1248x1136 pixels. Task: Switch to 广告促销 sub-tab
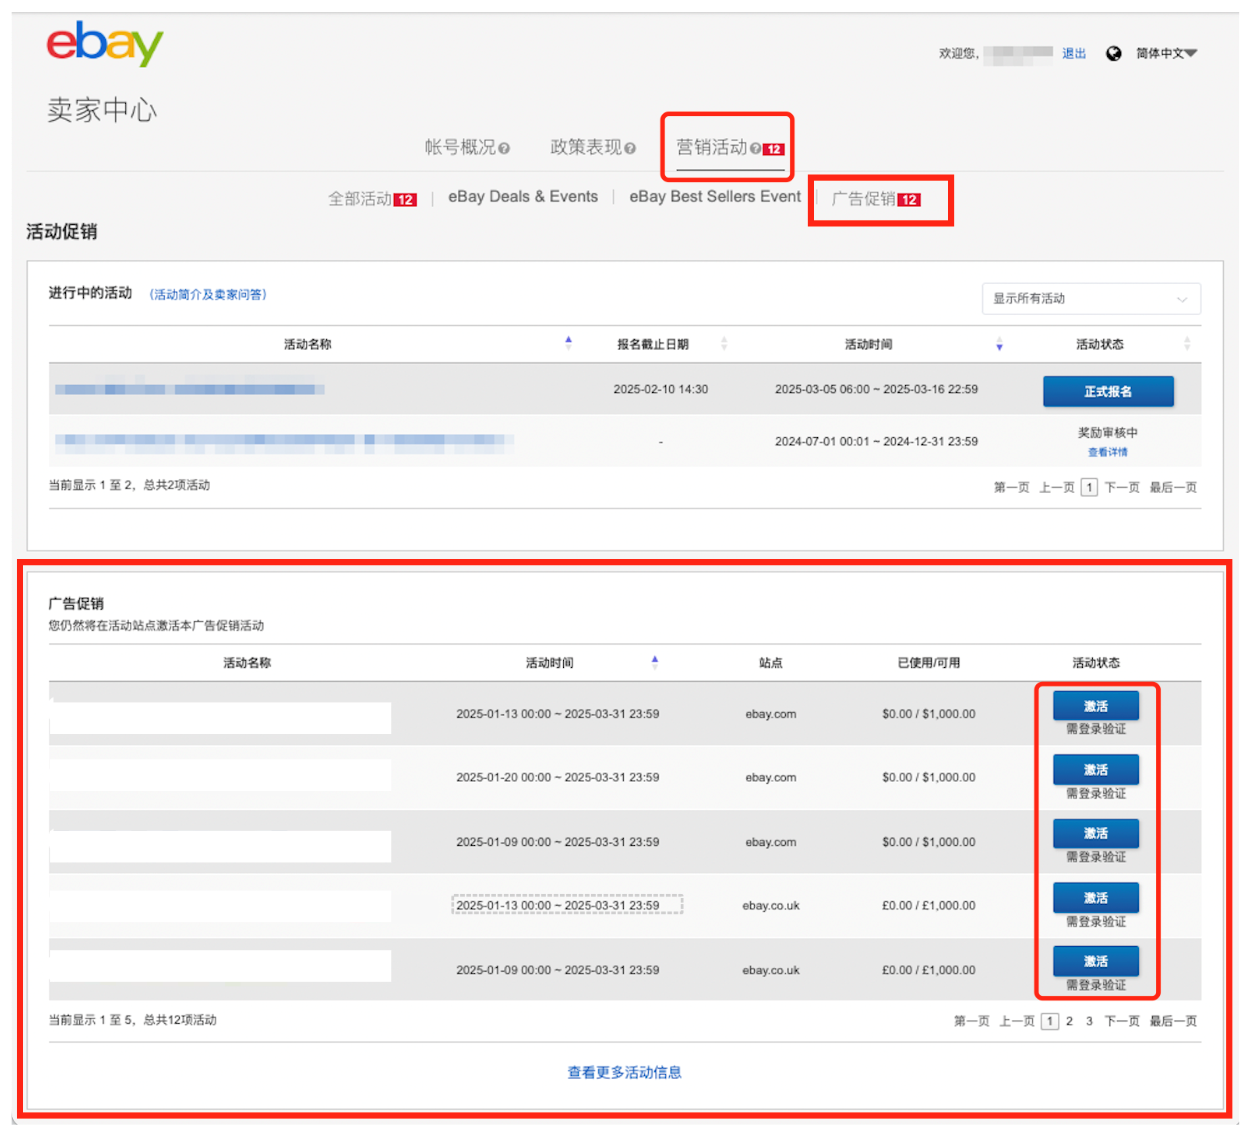point(864,199)
